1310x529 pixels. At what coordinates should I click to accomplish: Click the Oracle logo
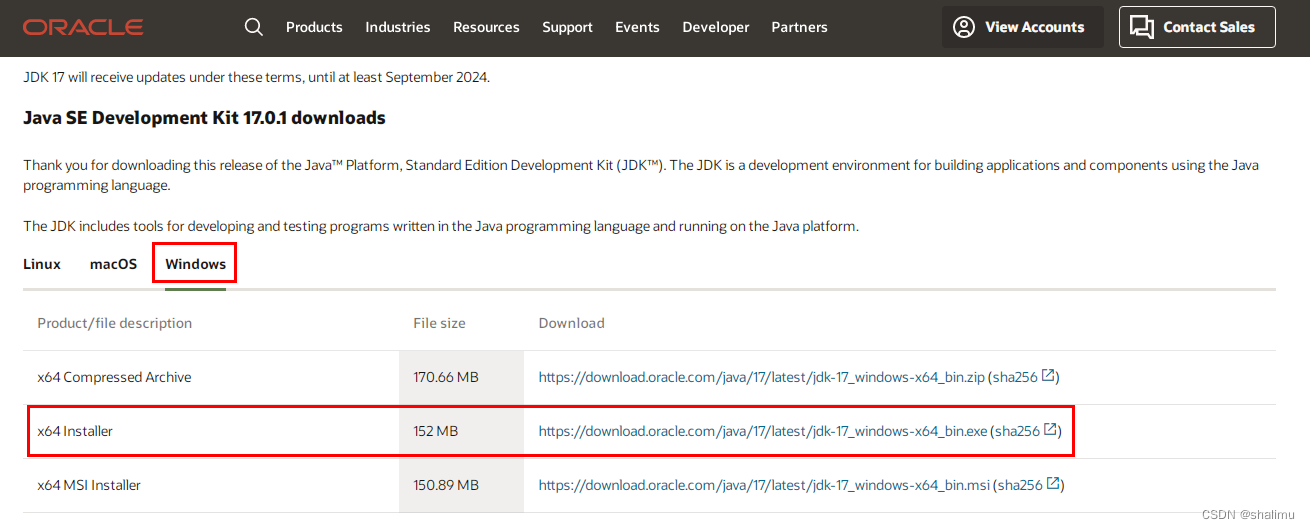(83, 27)
